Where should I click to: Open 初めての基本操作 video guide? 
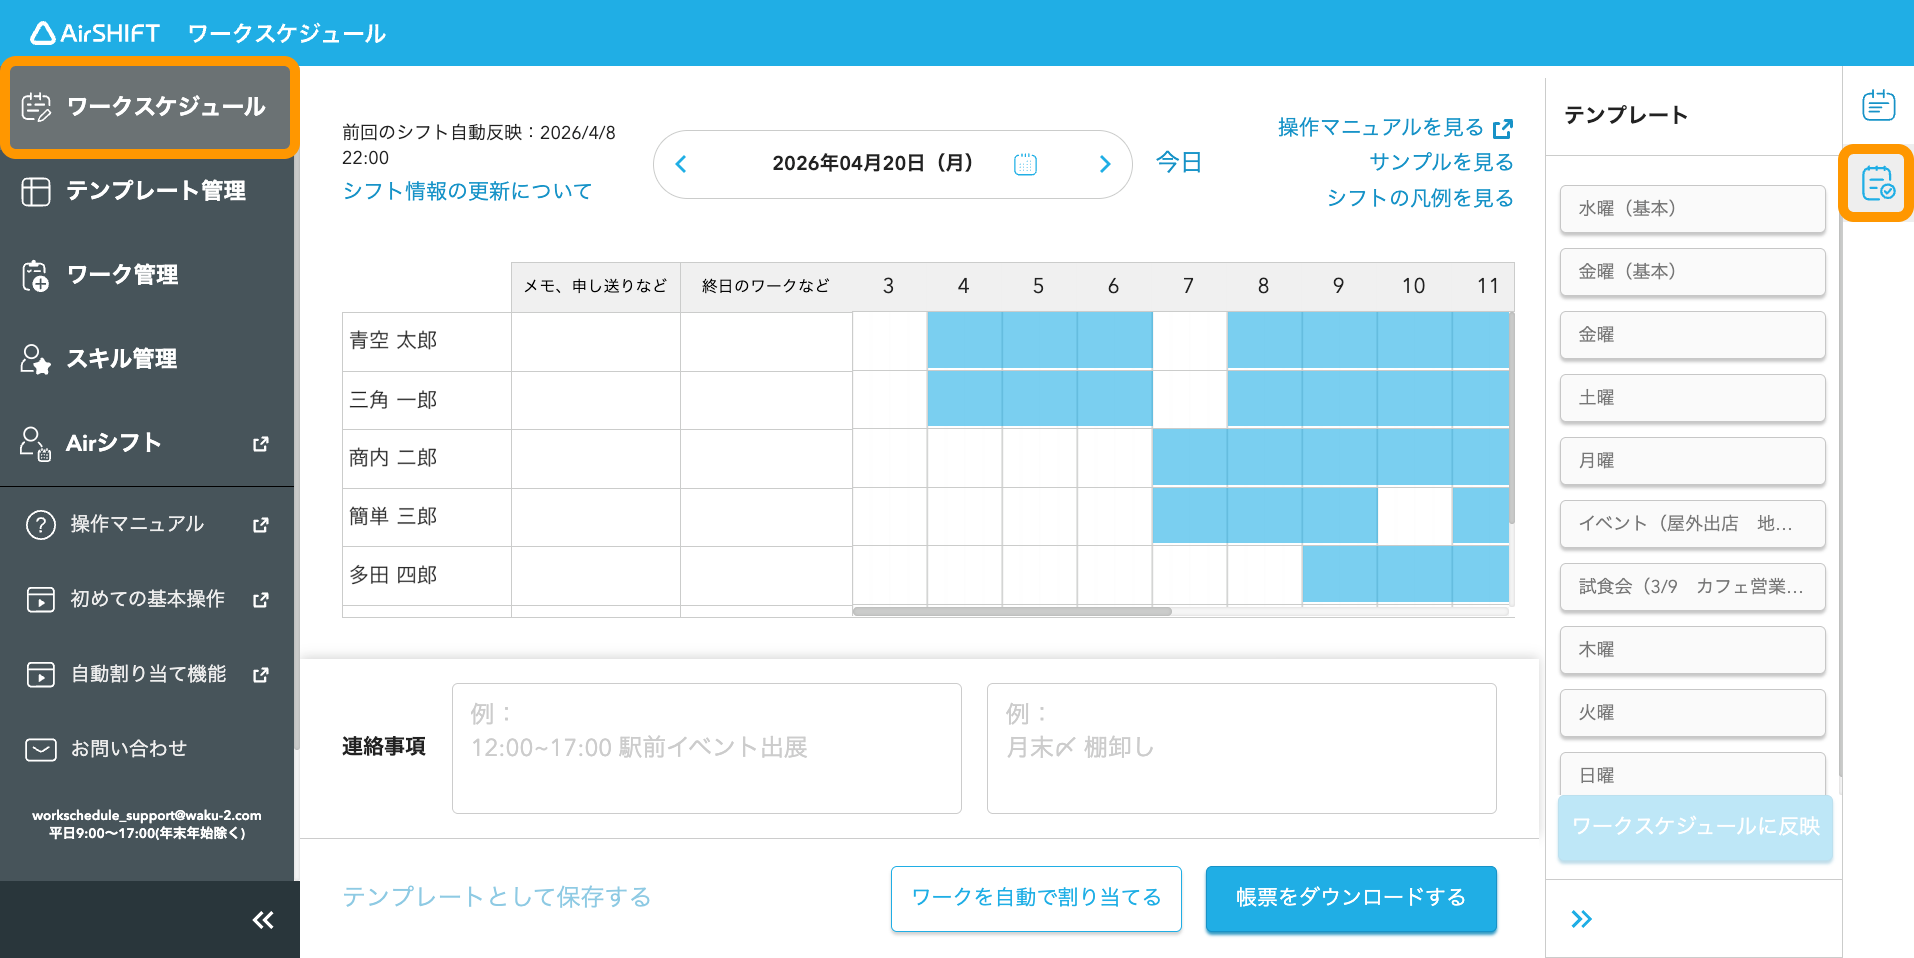tap(147, 599)
